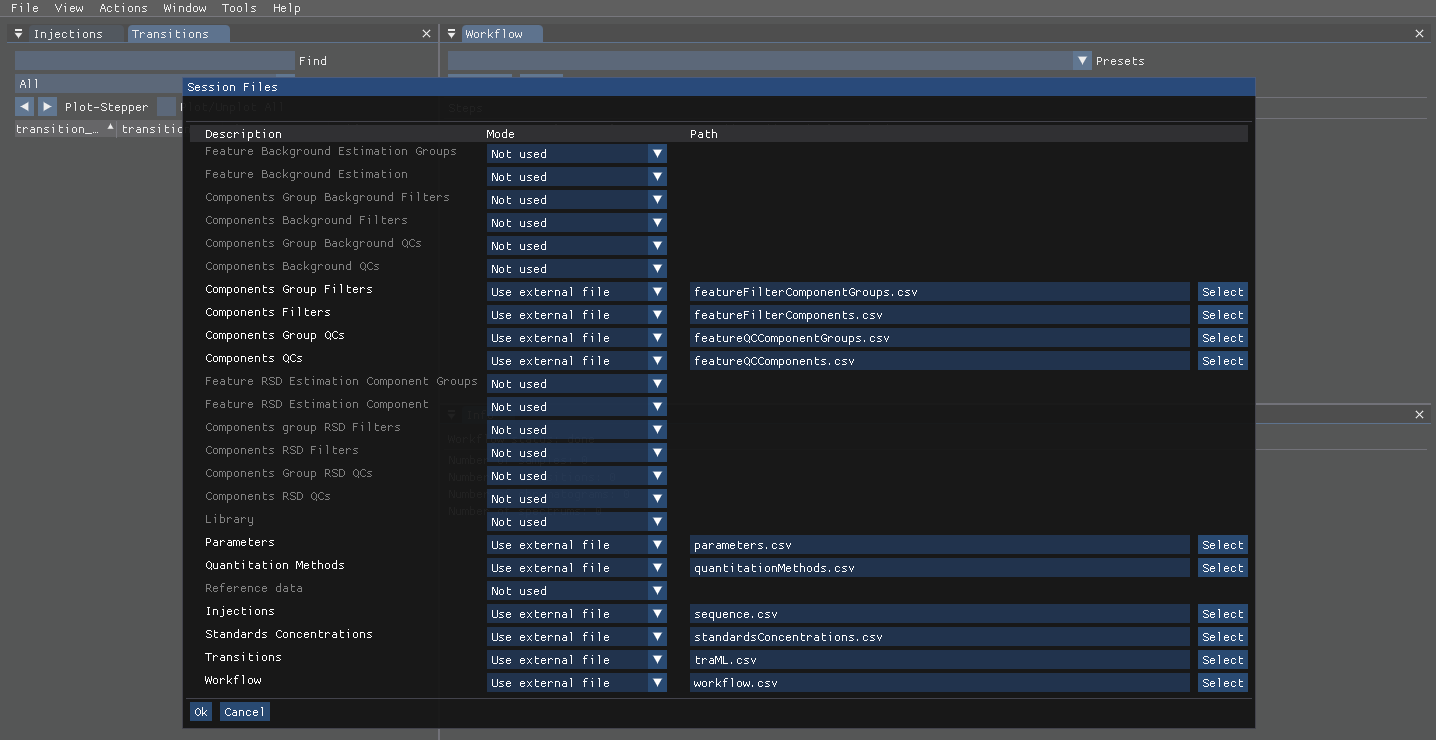Click the Session Files title bar
1436x740 pixels.
pyautogui.click(x=718, y=87)
